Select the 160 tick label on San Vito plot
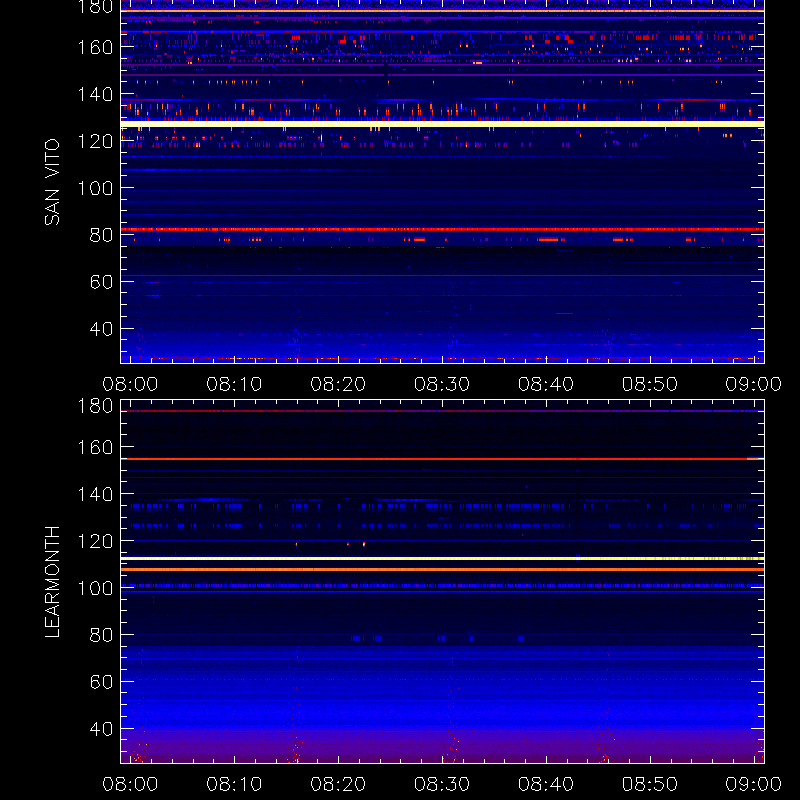 [95, 47]
